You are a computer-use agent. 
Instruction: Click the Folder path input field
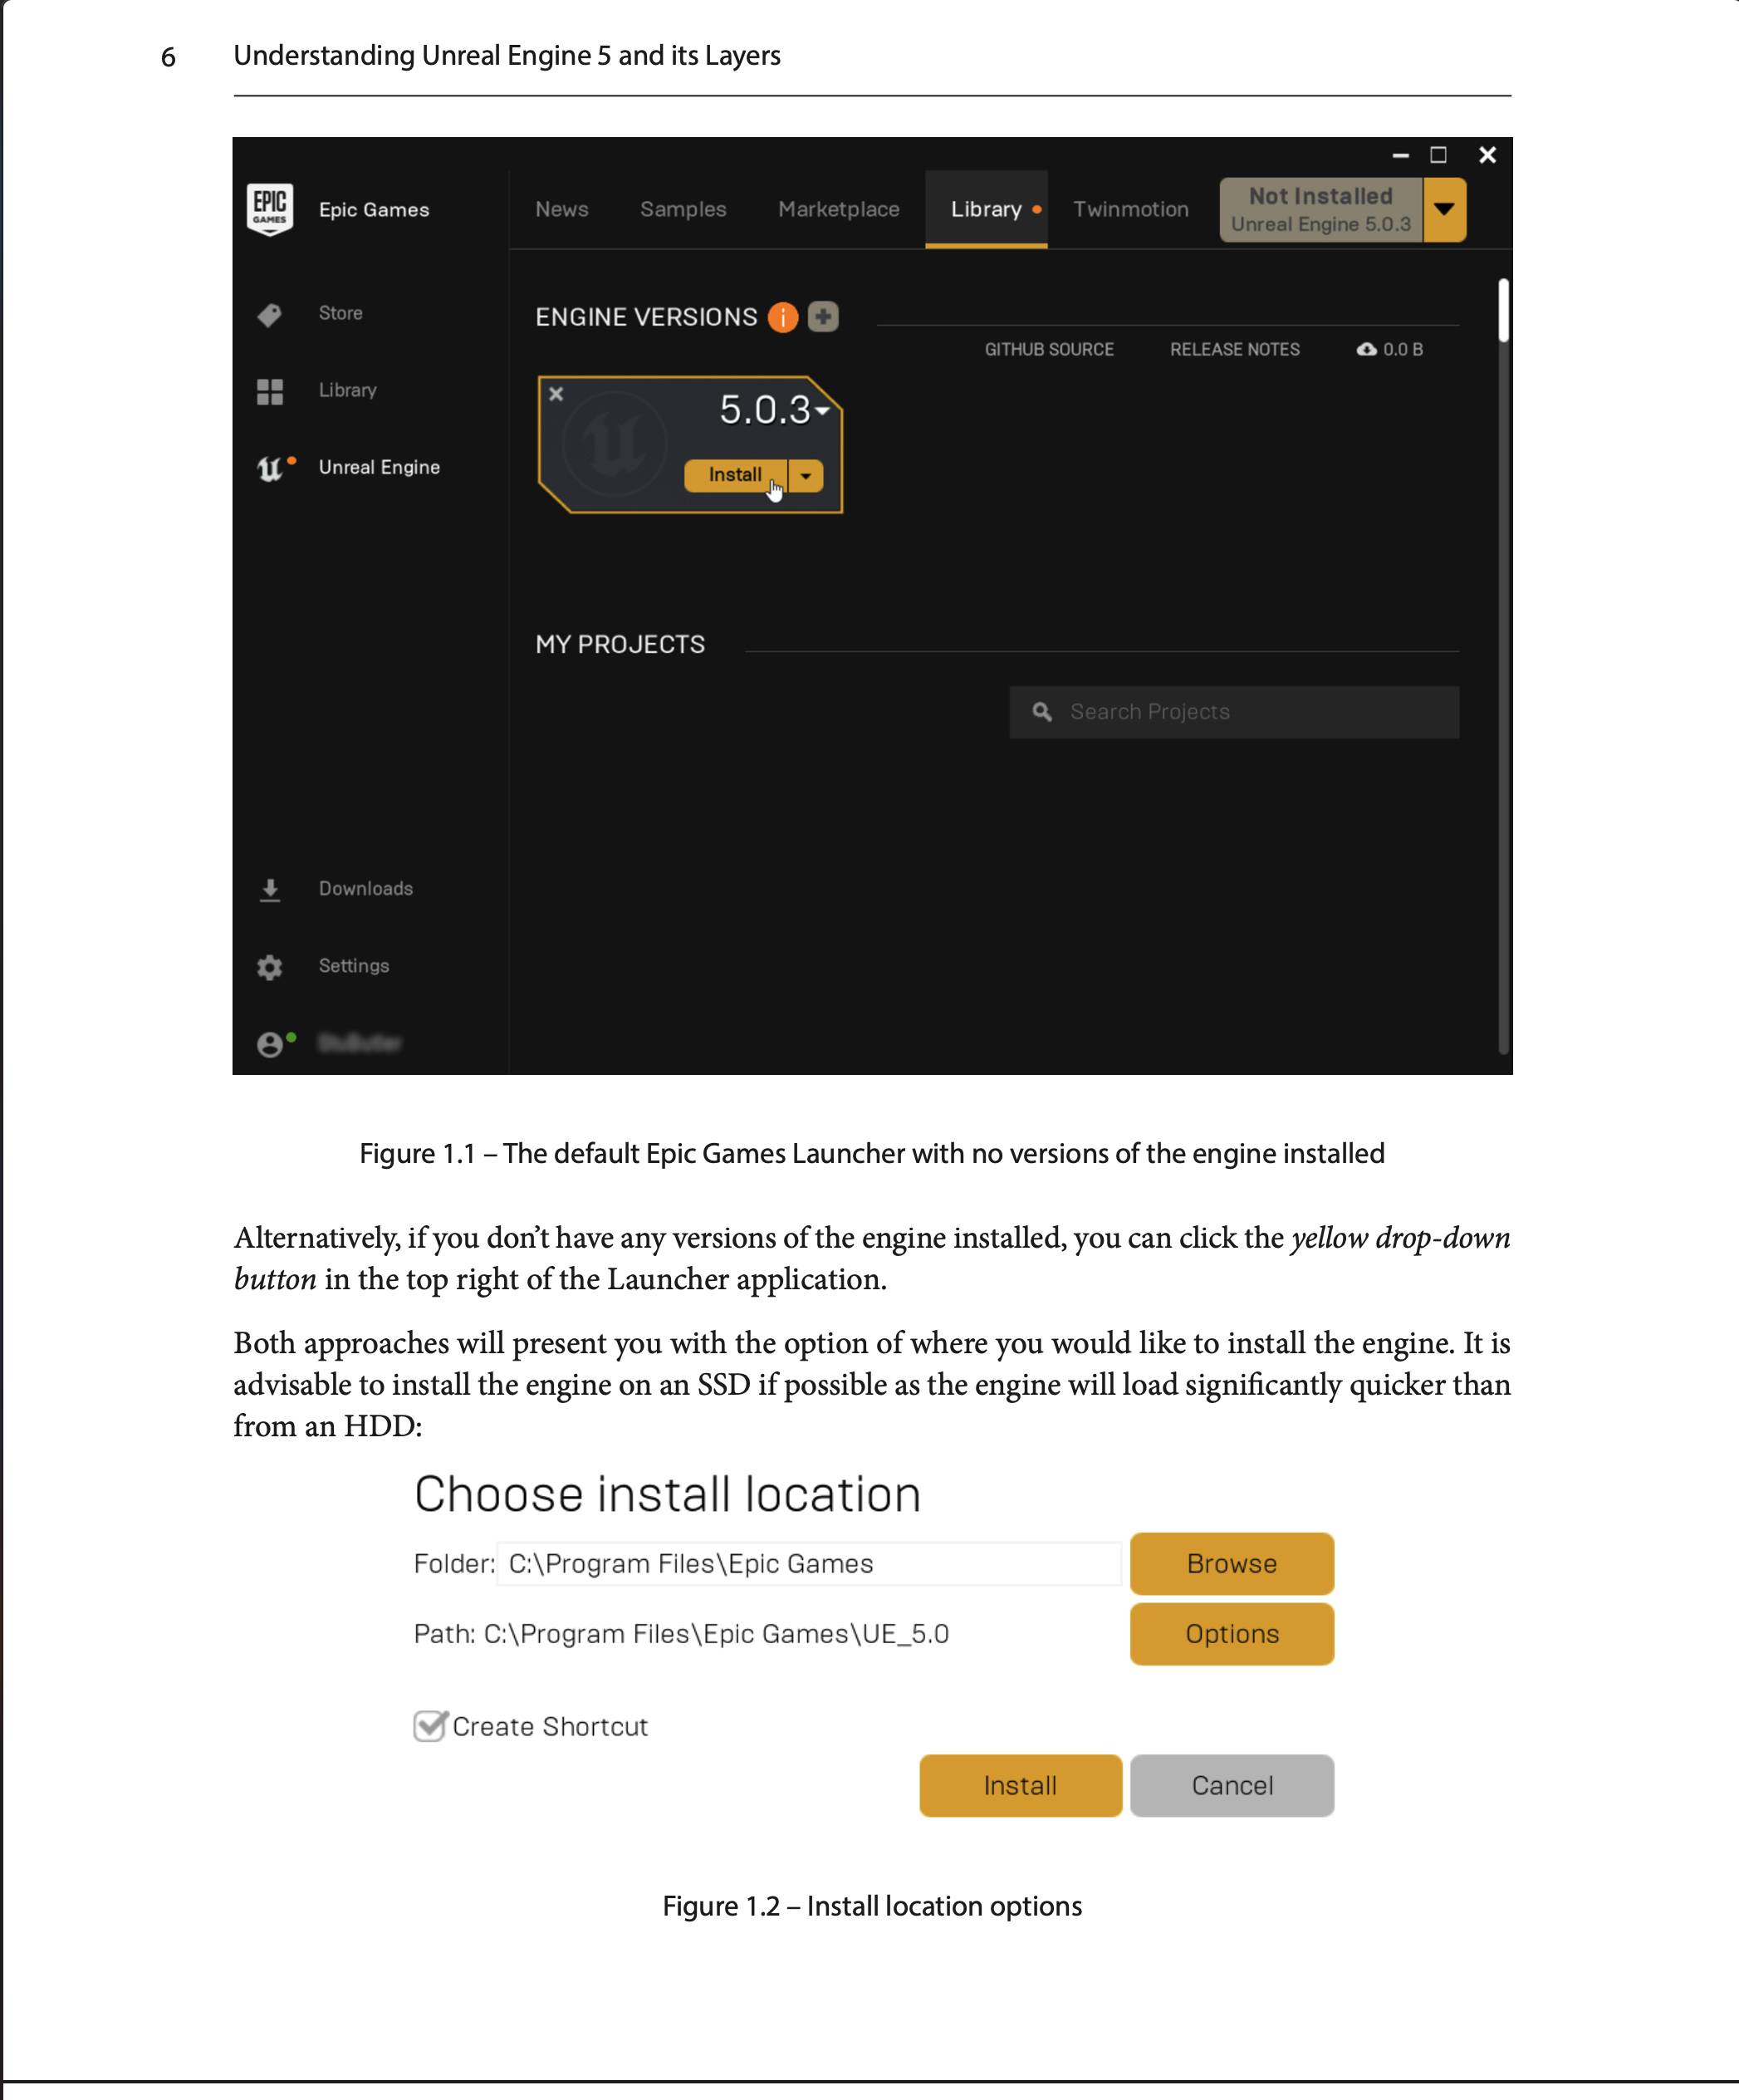point(809,1563)
